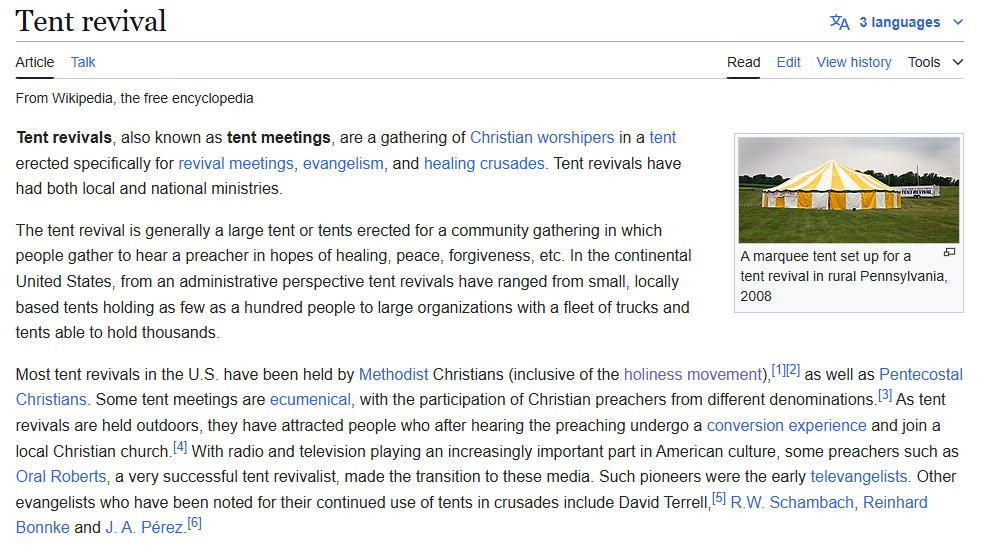
Task: Open the Edit tab
Action: point(788,62)
